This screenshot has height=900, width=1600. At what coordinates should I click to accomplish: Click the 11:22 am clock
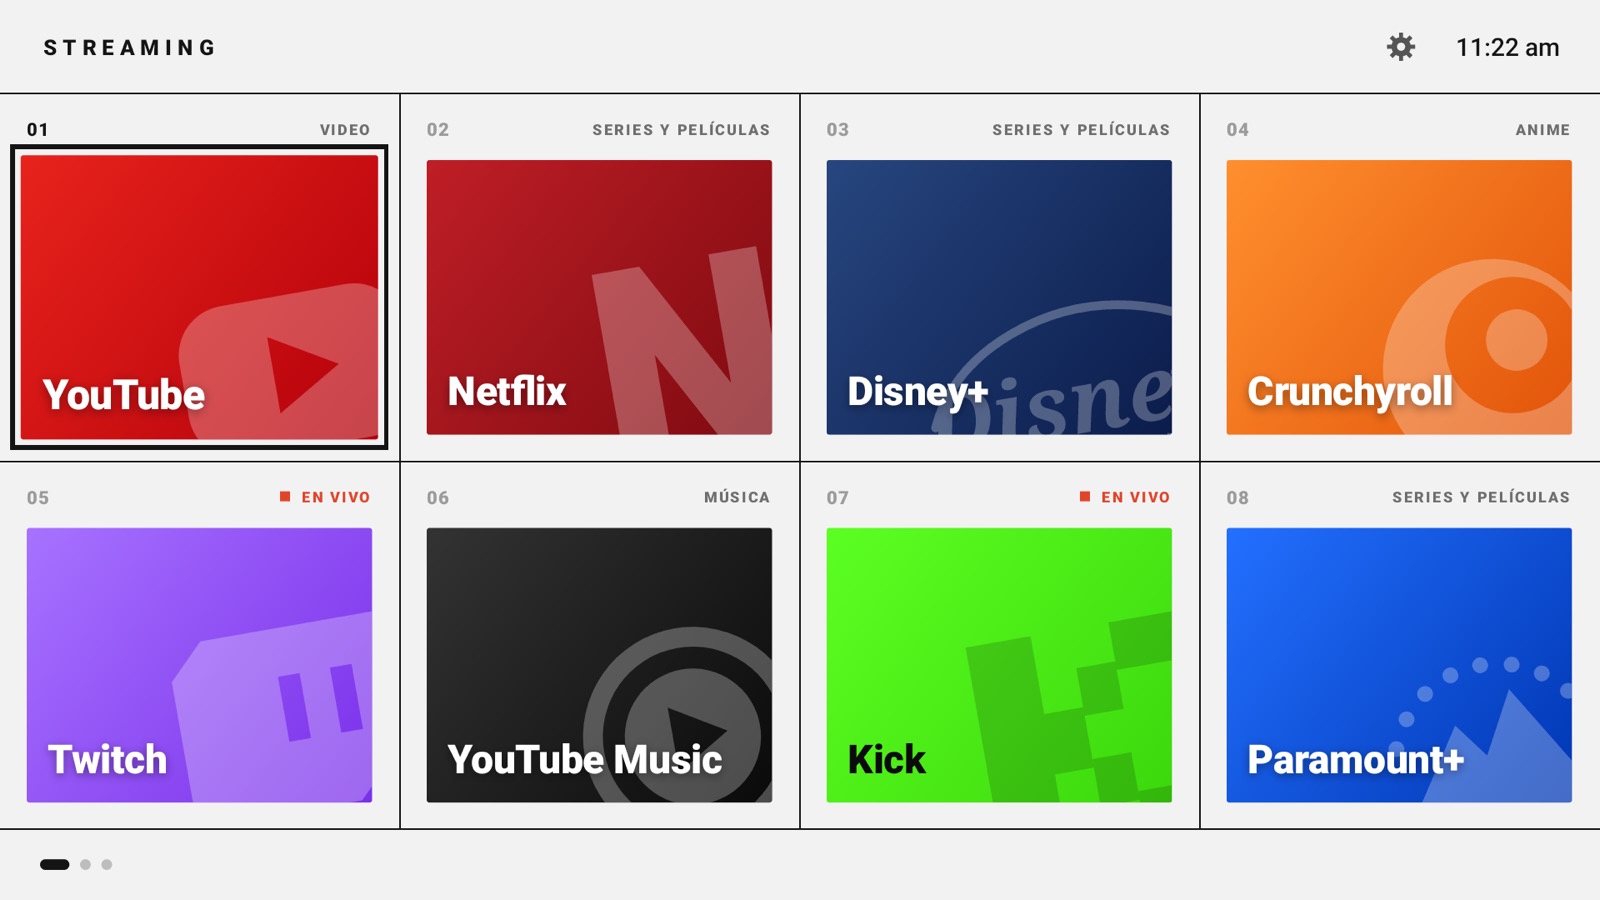[x=1507, y=47]
